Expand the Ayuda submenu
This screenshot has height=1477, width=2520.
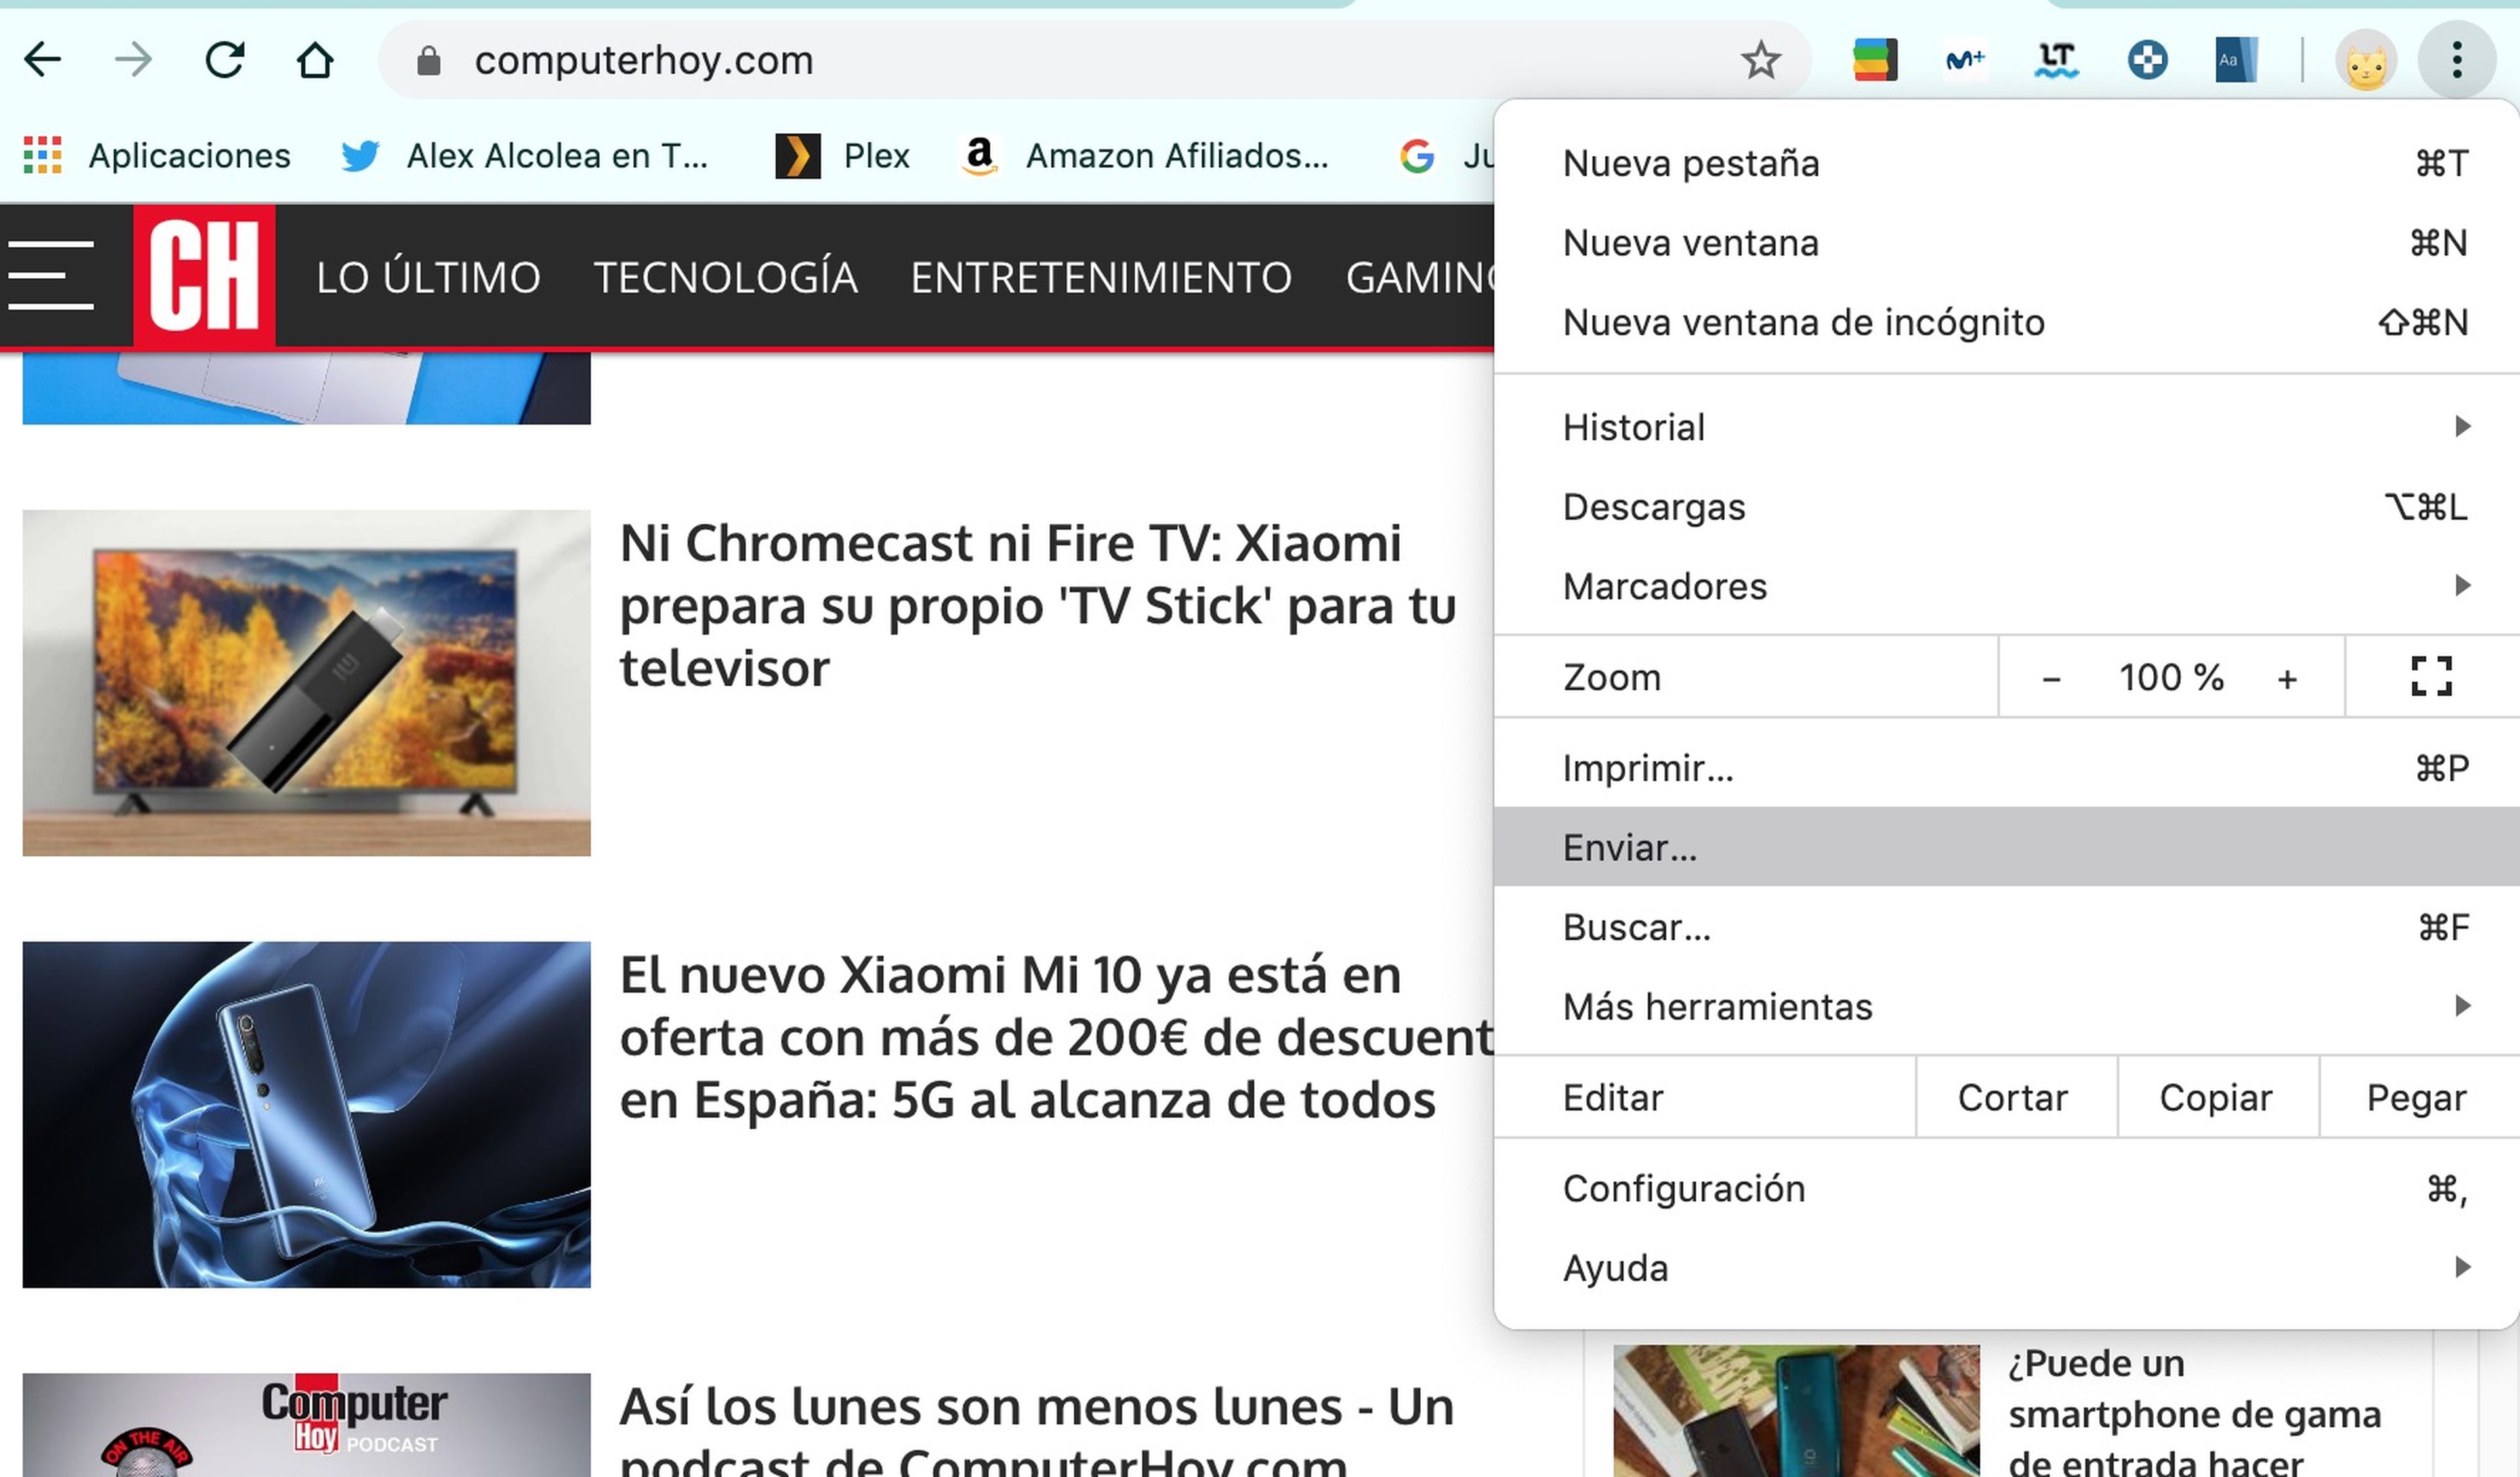[2006, 1268]
